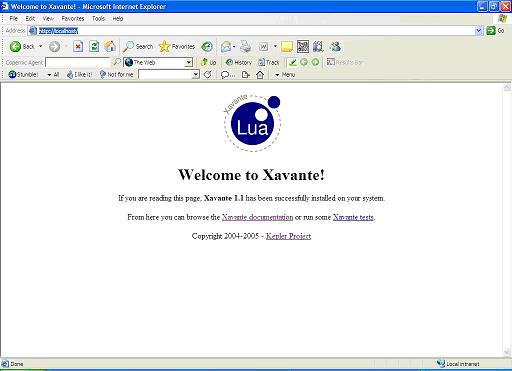Open the Edit menu

pyautogui.click(x=30, y=19)
